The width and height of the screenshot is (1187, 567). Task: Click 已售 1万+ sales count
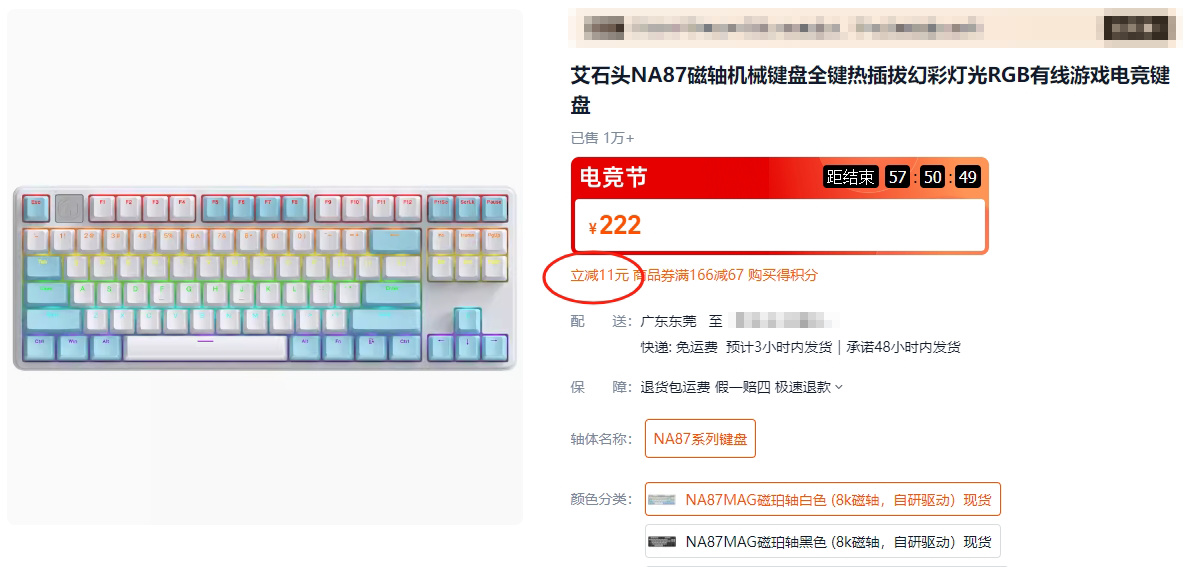[x=603, y=138]
